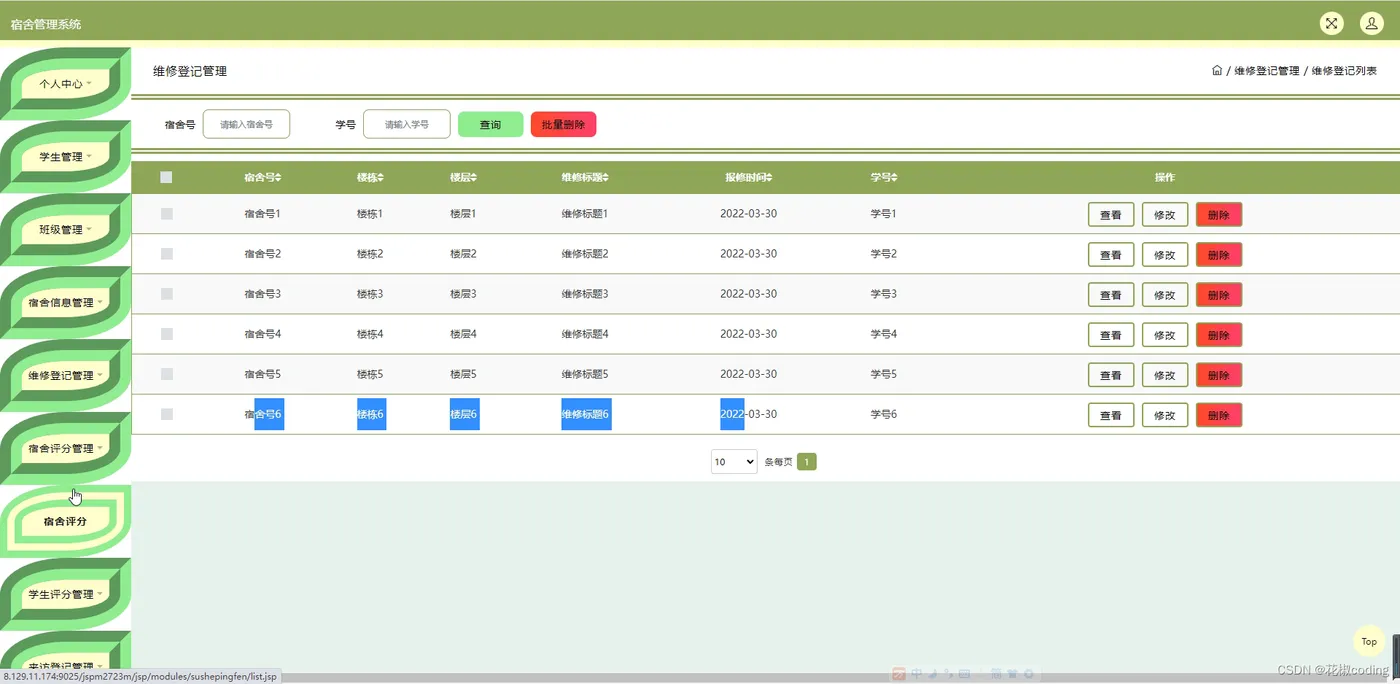
Task: Check the row checkbox for 宿舍号2
Action: pos(166,254)
